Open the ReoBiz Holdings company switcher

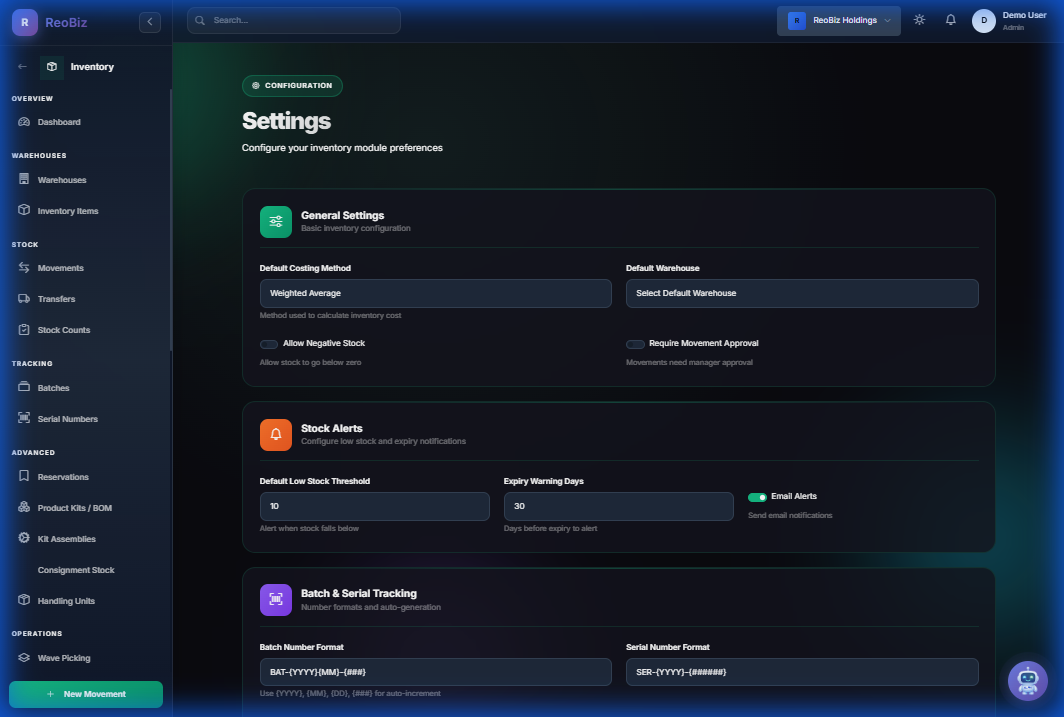838,19
